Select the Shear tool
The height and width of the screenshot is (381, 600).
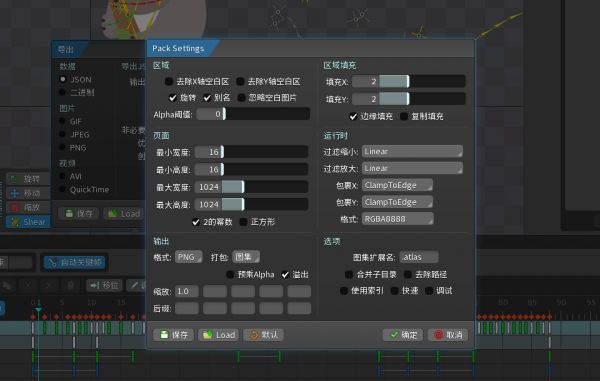coord(28,222)
